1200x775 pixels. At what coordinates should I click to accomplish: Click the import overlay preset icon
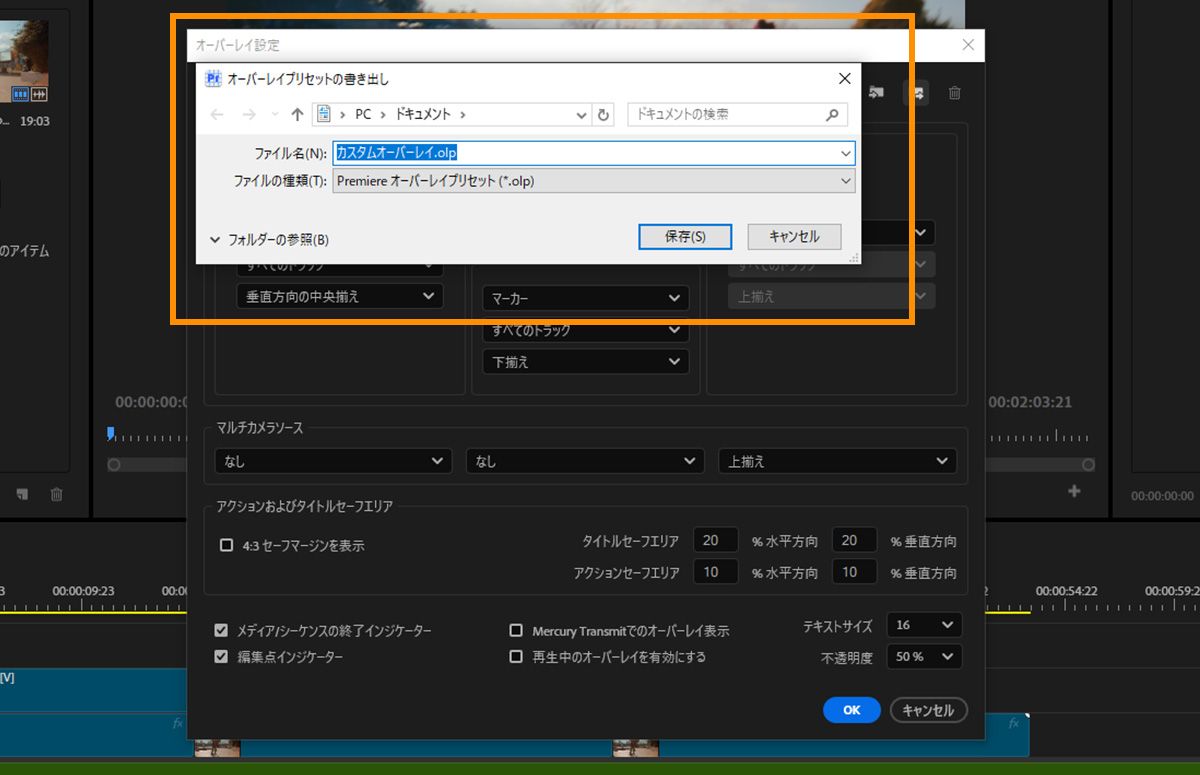[876, 93]
